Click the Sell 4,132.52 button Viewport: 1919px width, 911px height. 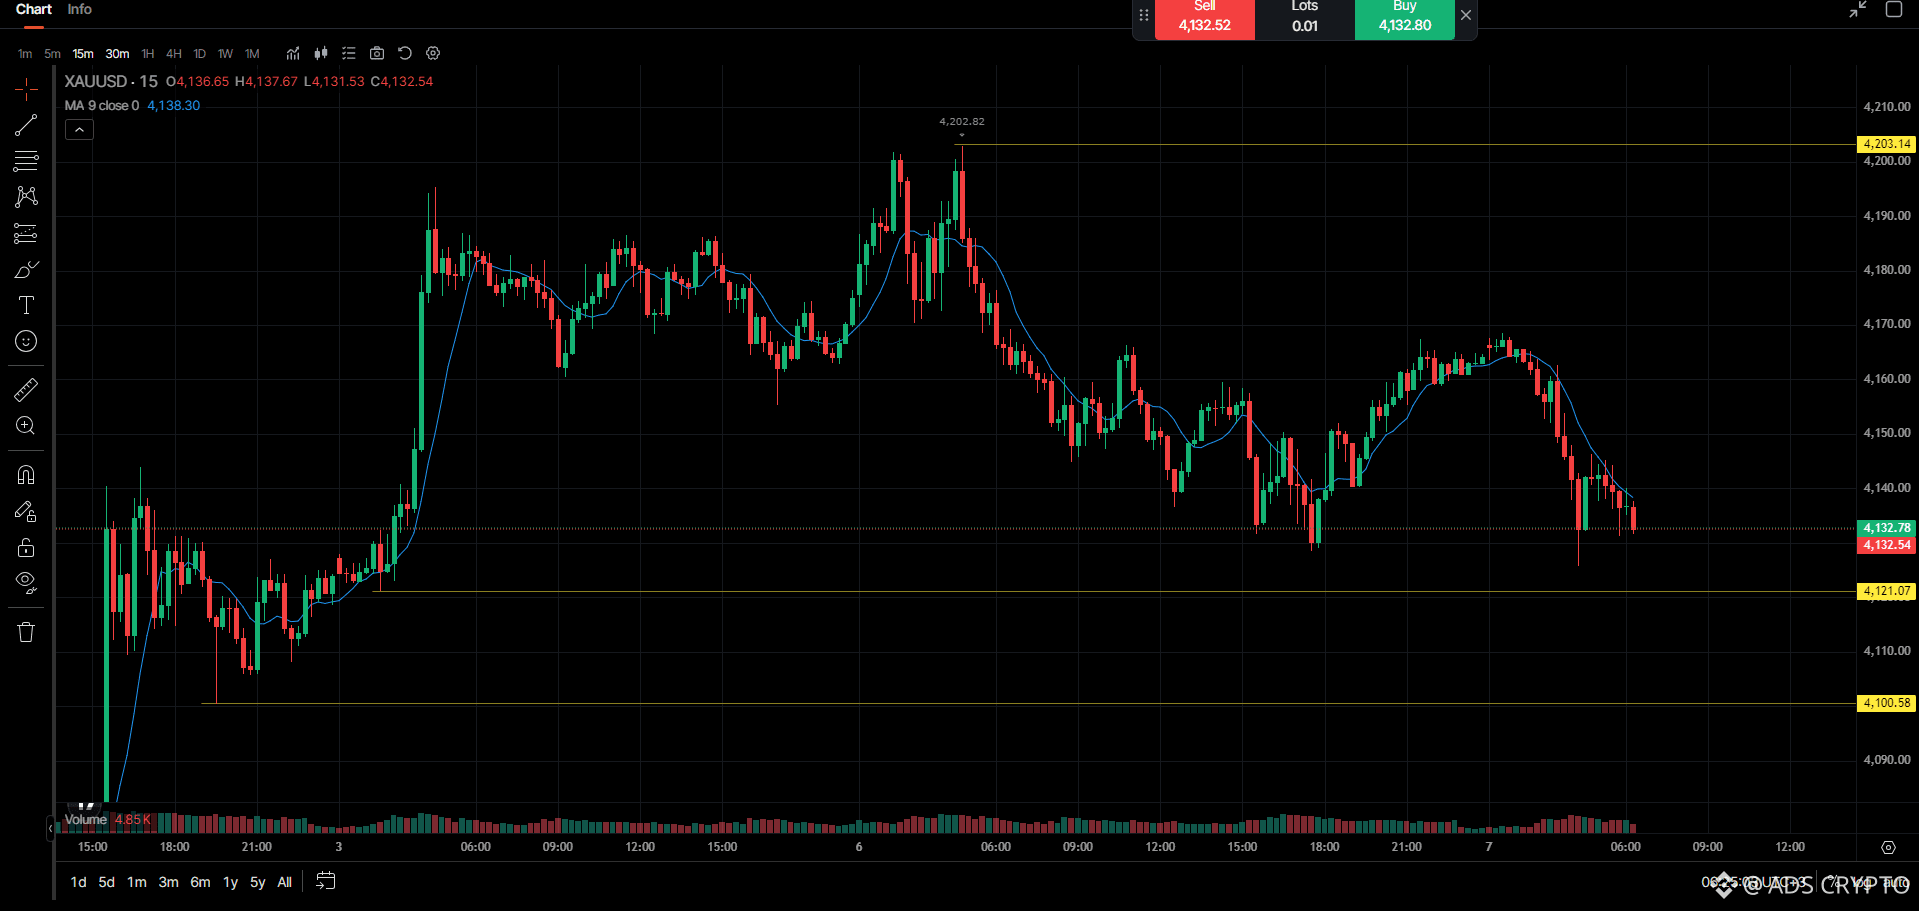point(1205,19)
